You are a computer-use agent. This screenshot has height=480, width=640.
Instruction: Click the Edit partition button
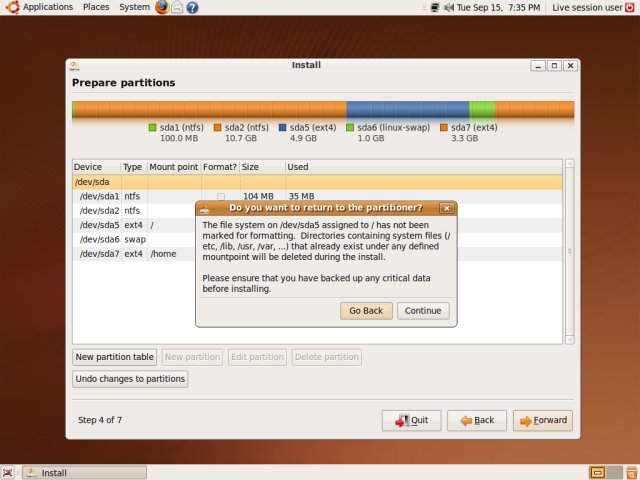click(257, 357)
